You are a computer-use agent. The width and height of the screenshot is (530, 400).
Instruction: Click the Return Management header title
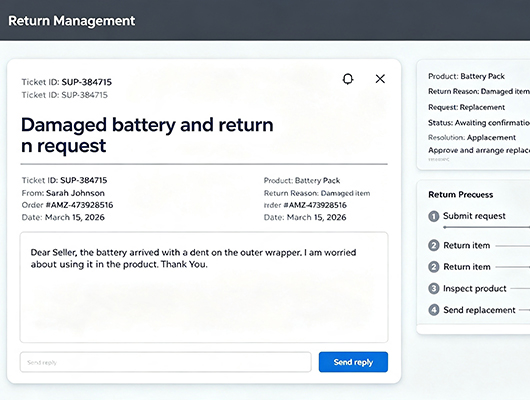[72, 21]
